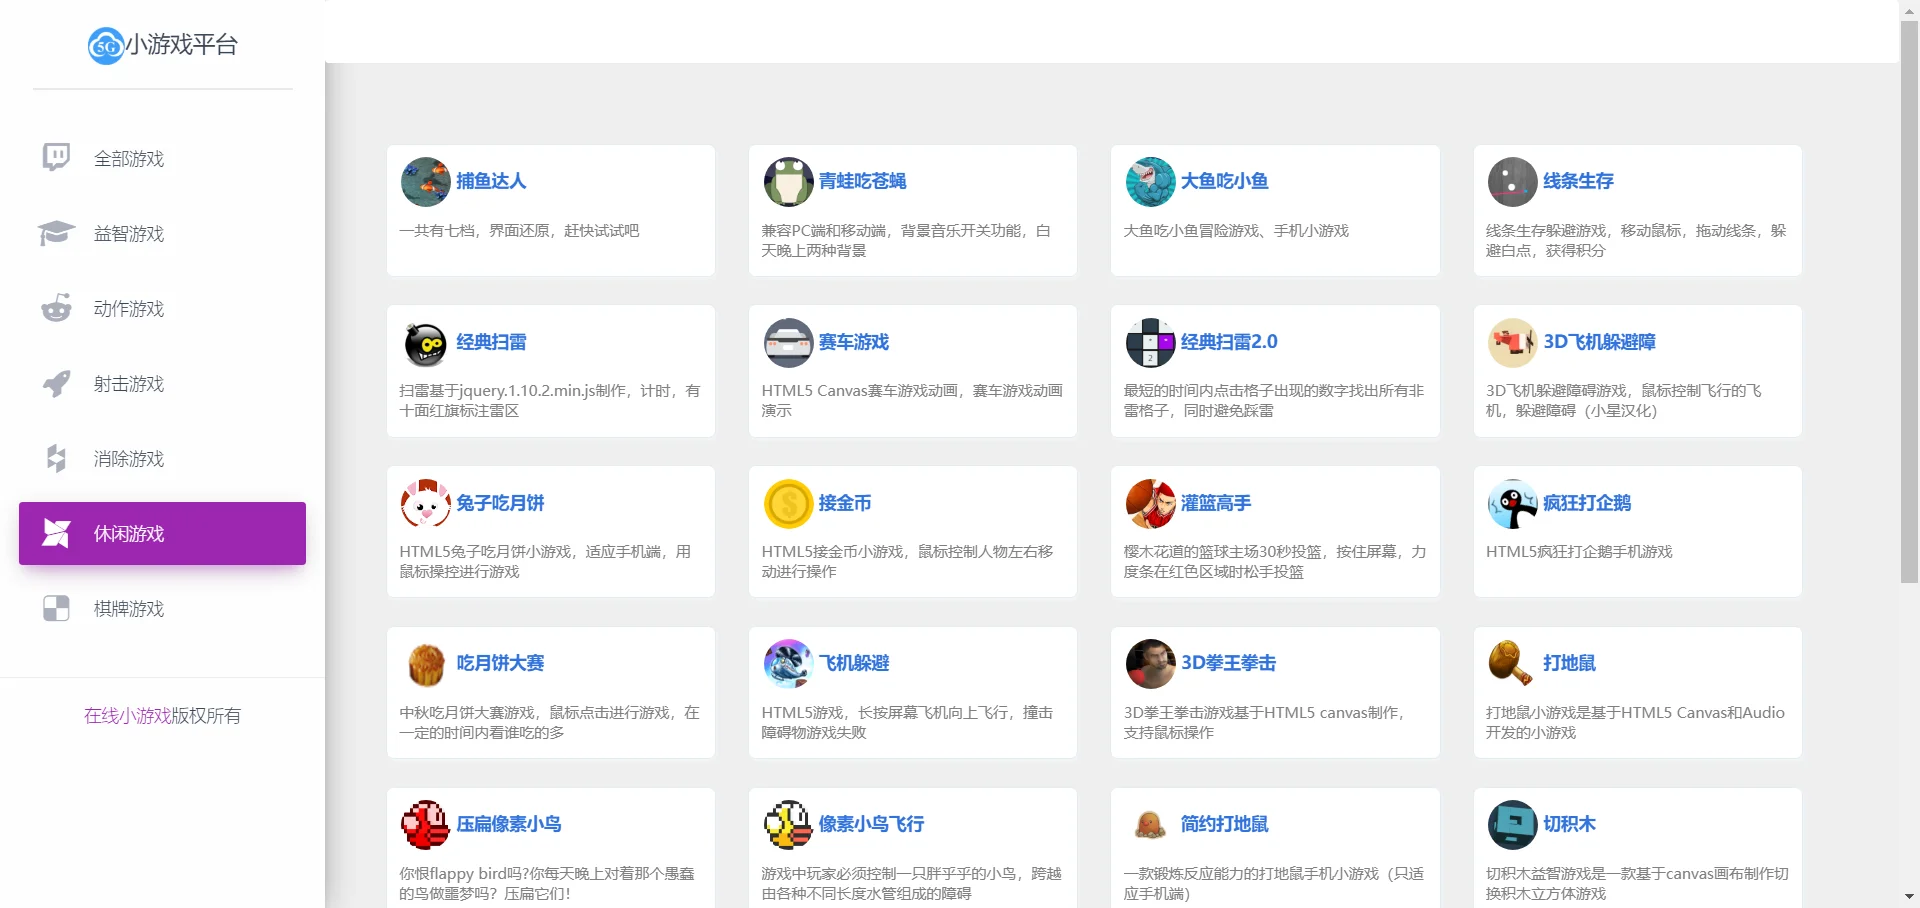Click the 3D拳王拳击 game thumbnail
Viewport: 1920px width, 908px height.
[1150, 663]
